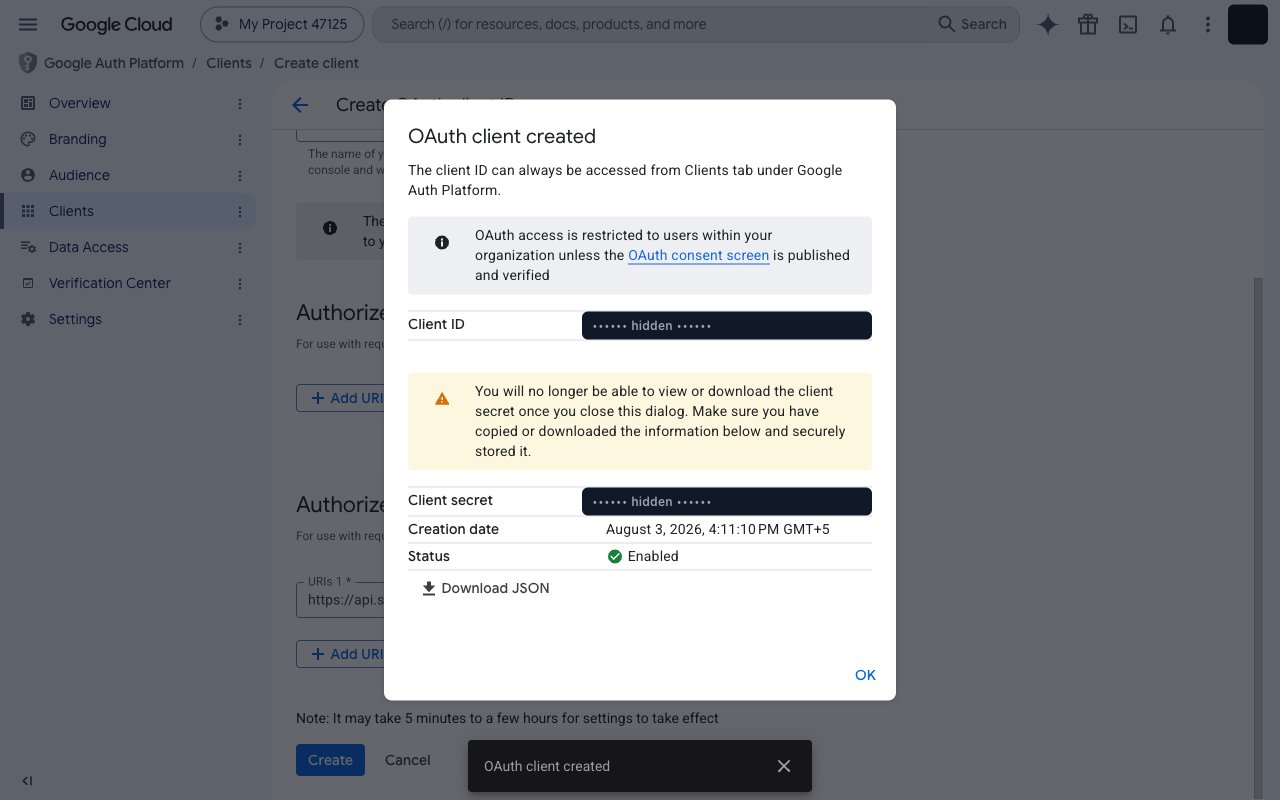Click the info icon in OAuth access notice
The width and height of the screenshot is (1280, 800).
(442, 243)
